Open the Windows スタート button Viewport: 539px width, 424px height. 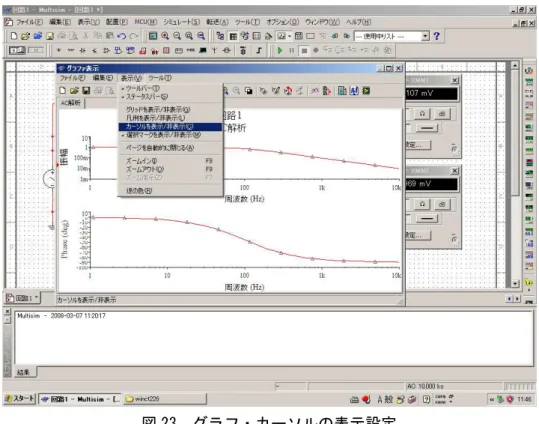[20, 399]
